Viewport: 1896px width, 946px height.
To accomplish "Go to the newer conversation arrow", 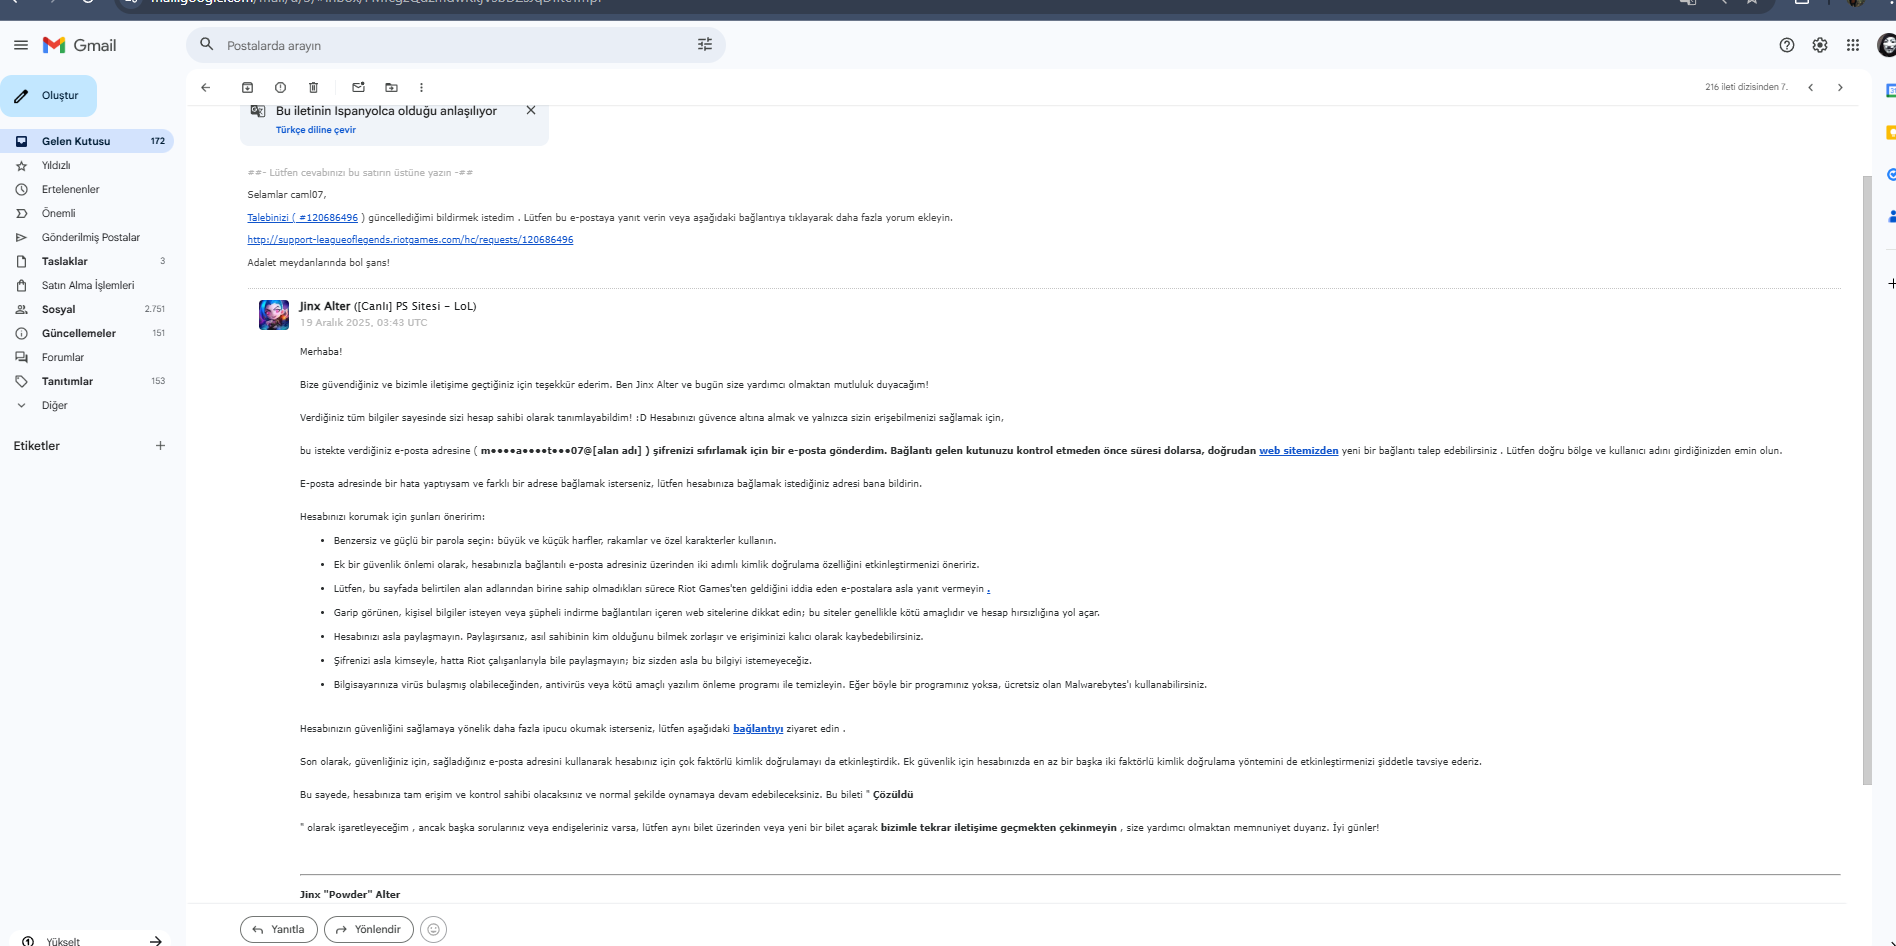I will [x=1810, y=87].
